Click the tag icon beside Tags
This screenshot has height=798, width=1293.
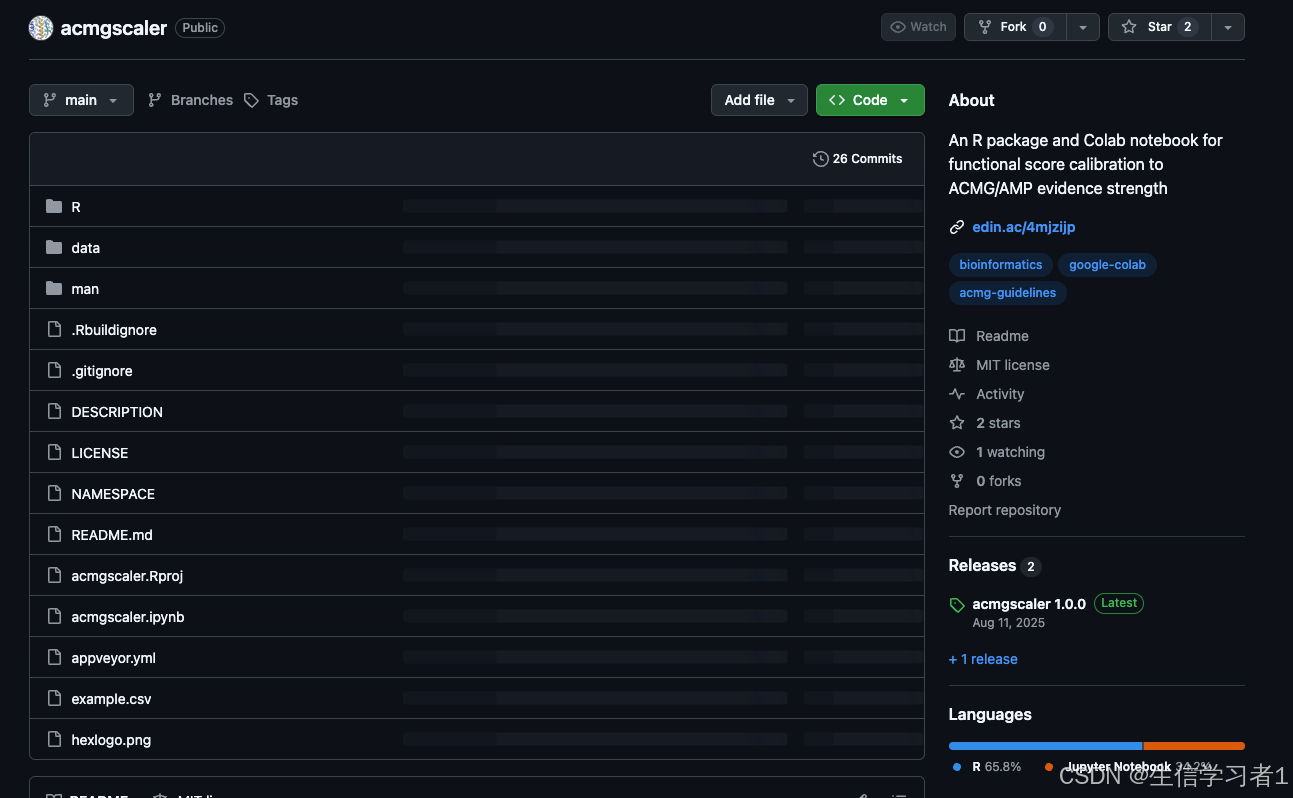click(x=252, y=100)
